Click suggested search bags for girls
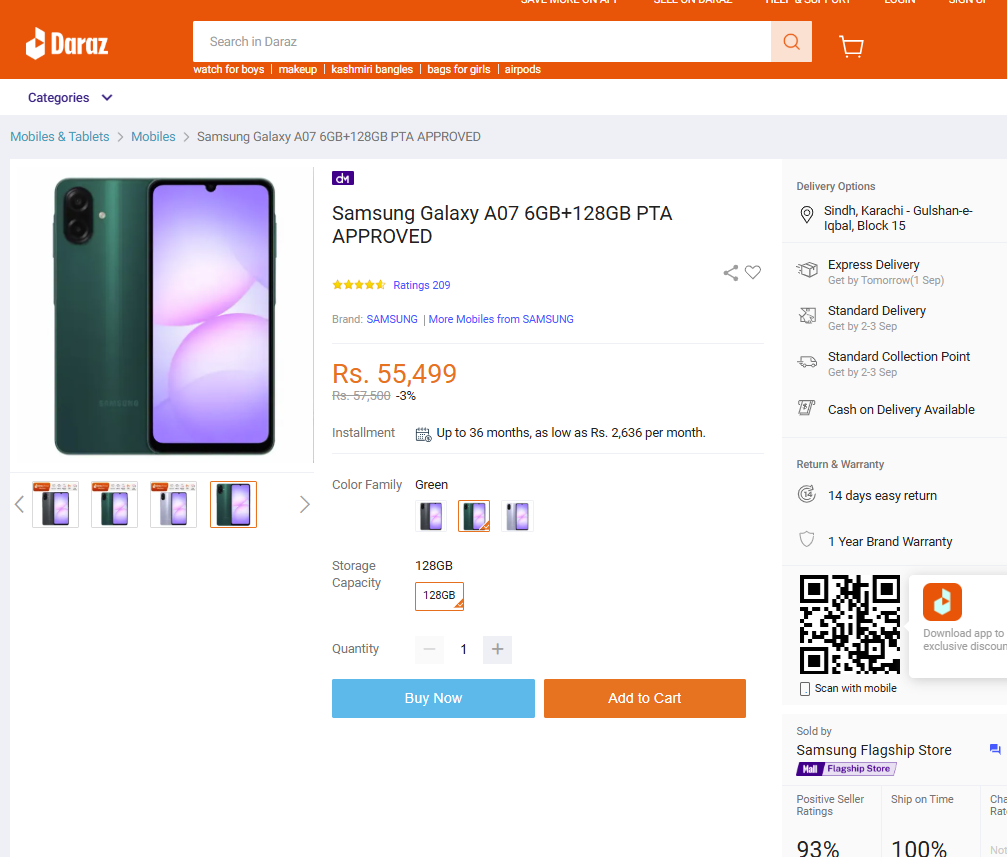The width and height of the screenshot is (1007, 857). pyautogui.click(x=459, y=69)
